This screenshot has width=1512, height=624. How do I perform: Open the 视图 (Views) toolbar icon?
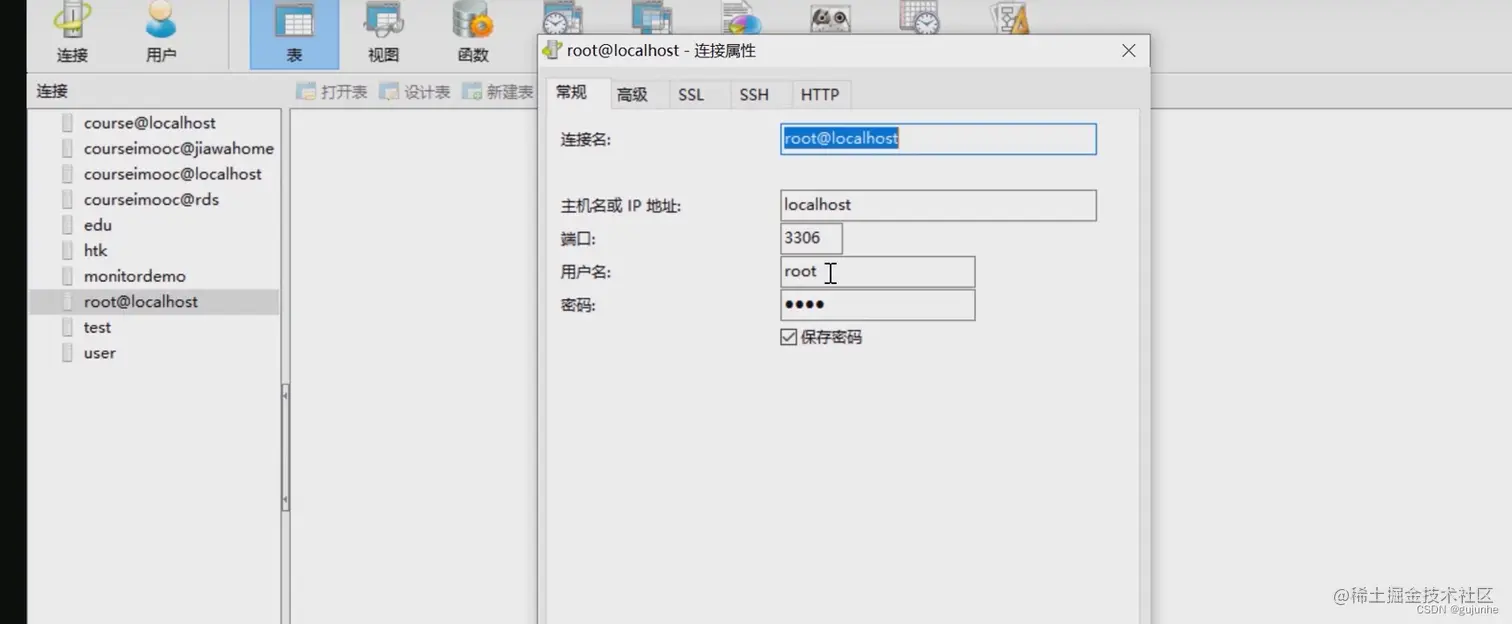(x=382, y=30)
